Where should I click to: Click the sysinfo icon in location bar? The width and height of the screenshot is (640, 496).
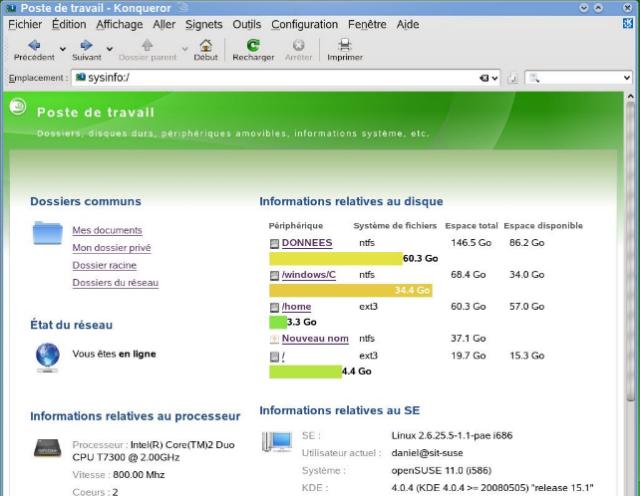tap(81, 77)
